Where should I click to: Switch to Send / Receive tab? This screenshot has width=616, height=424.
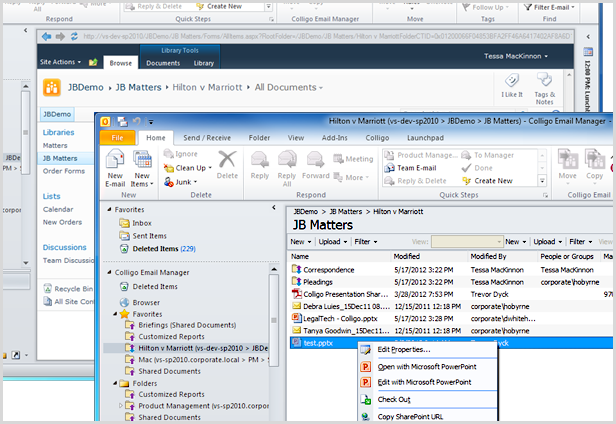coord(207,138)
